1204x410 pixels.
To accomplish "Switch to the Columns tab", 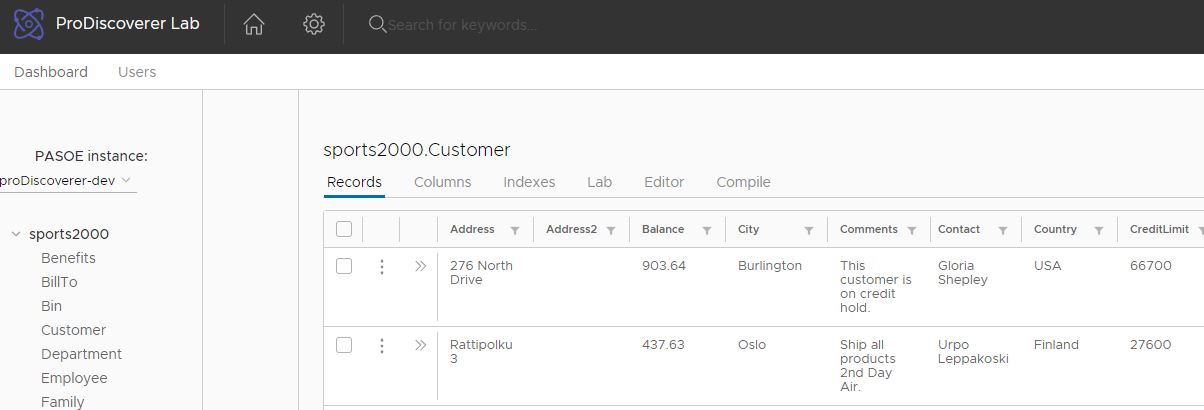I will [x=442, y=182].
